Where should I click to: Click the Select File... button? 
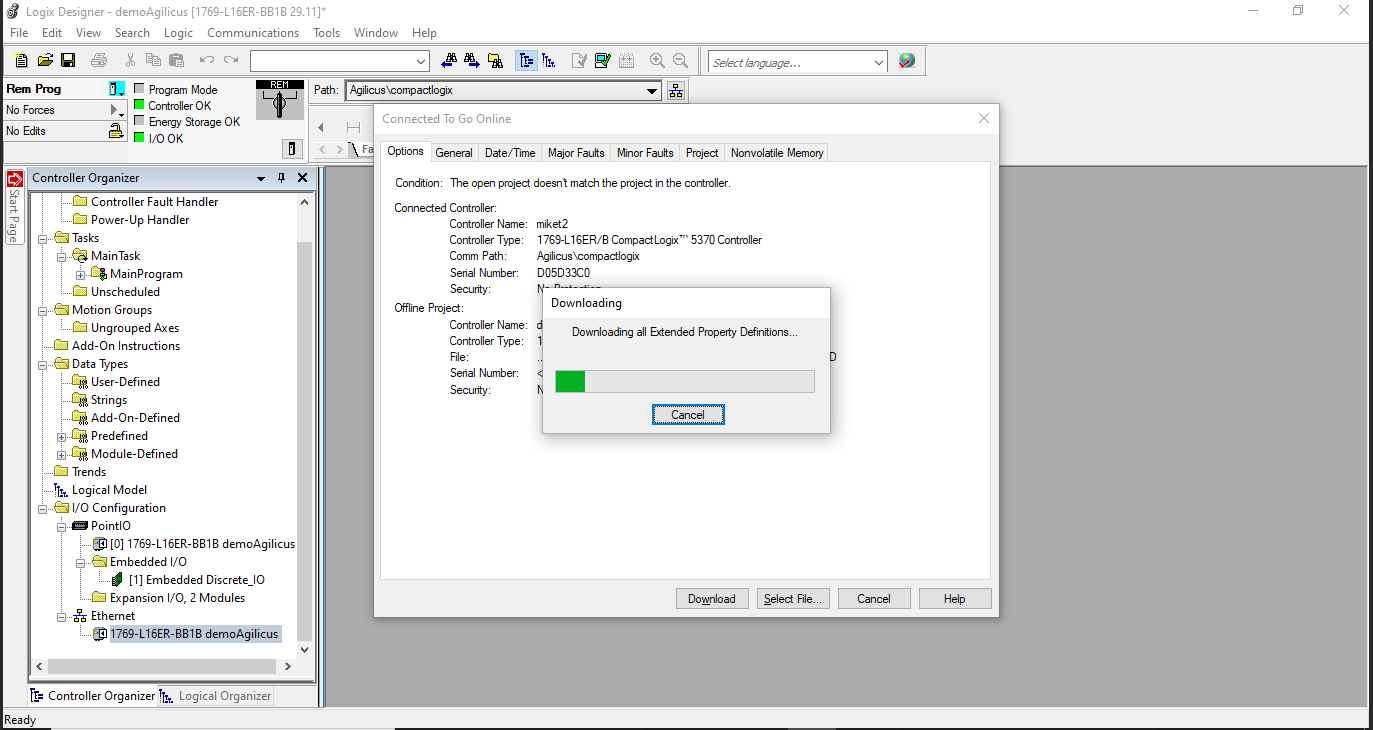click(792, 599)
